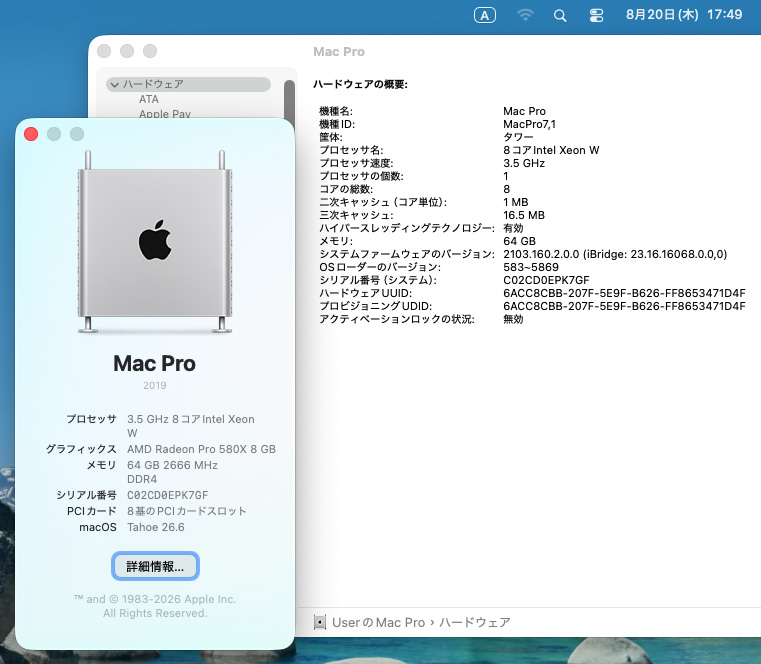
Task: Click 8基のPCIカードスロット text
Action: 187,511
